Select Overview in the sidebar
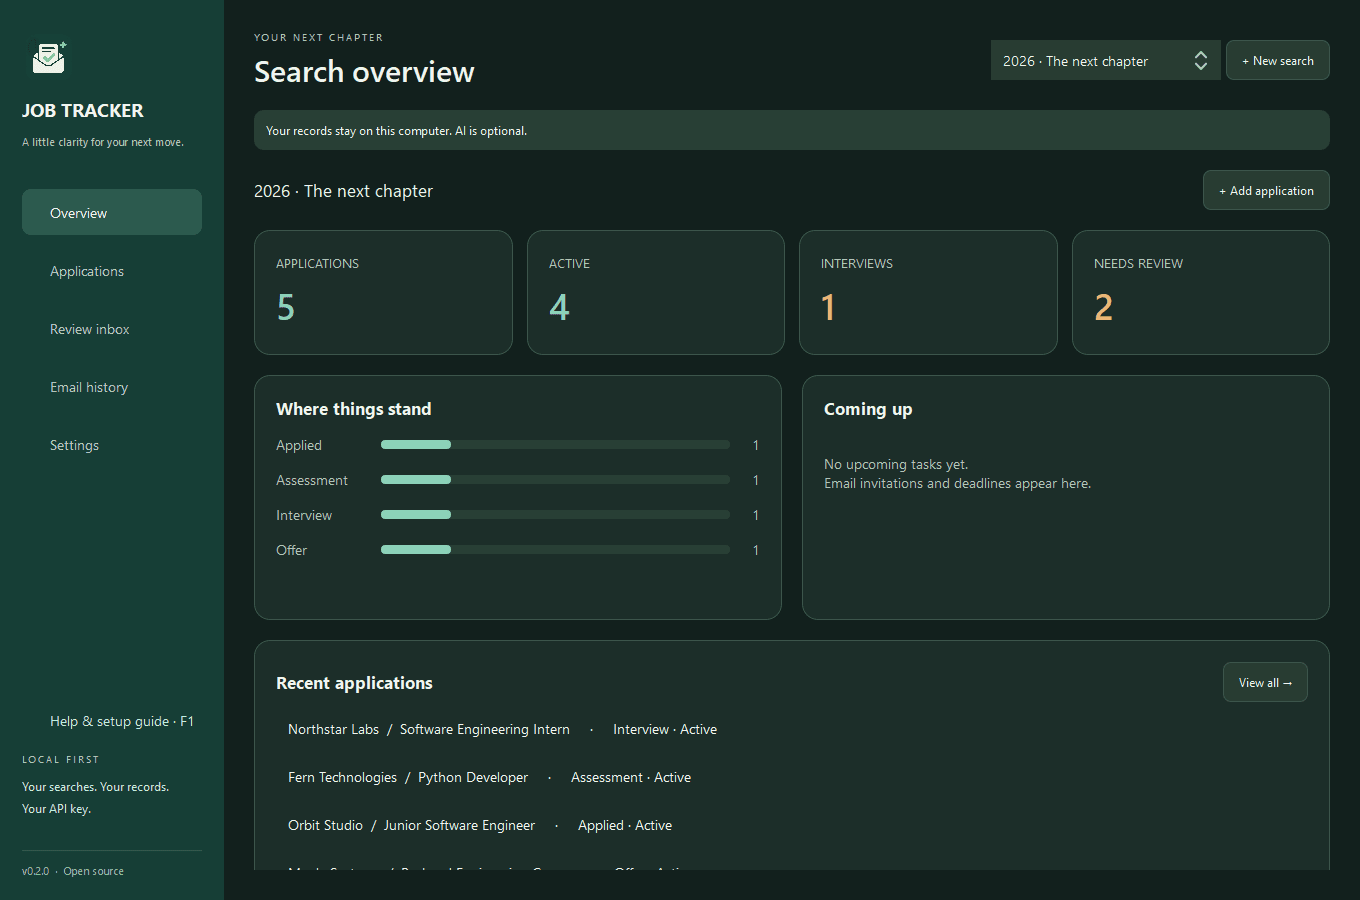 click(x=112, y=213)
